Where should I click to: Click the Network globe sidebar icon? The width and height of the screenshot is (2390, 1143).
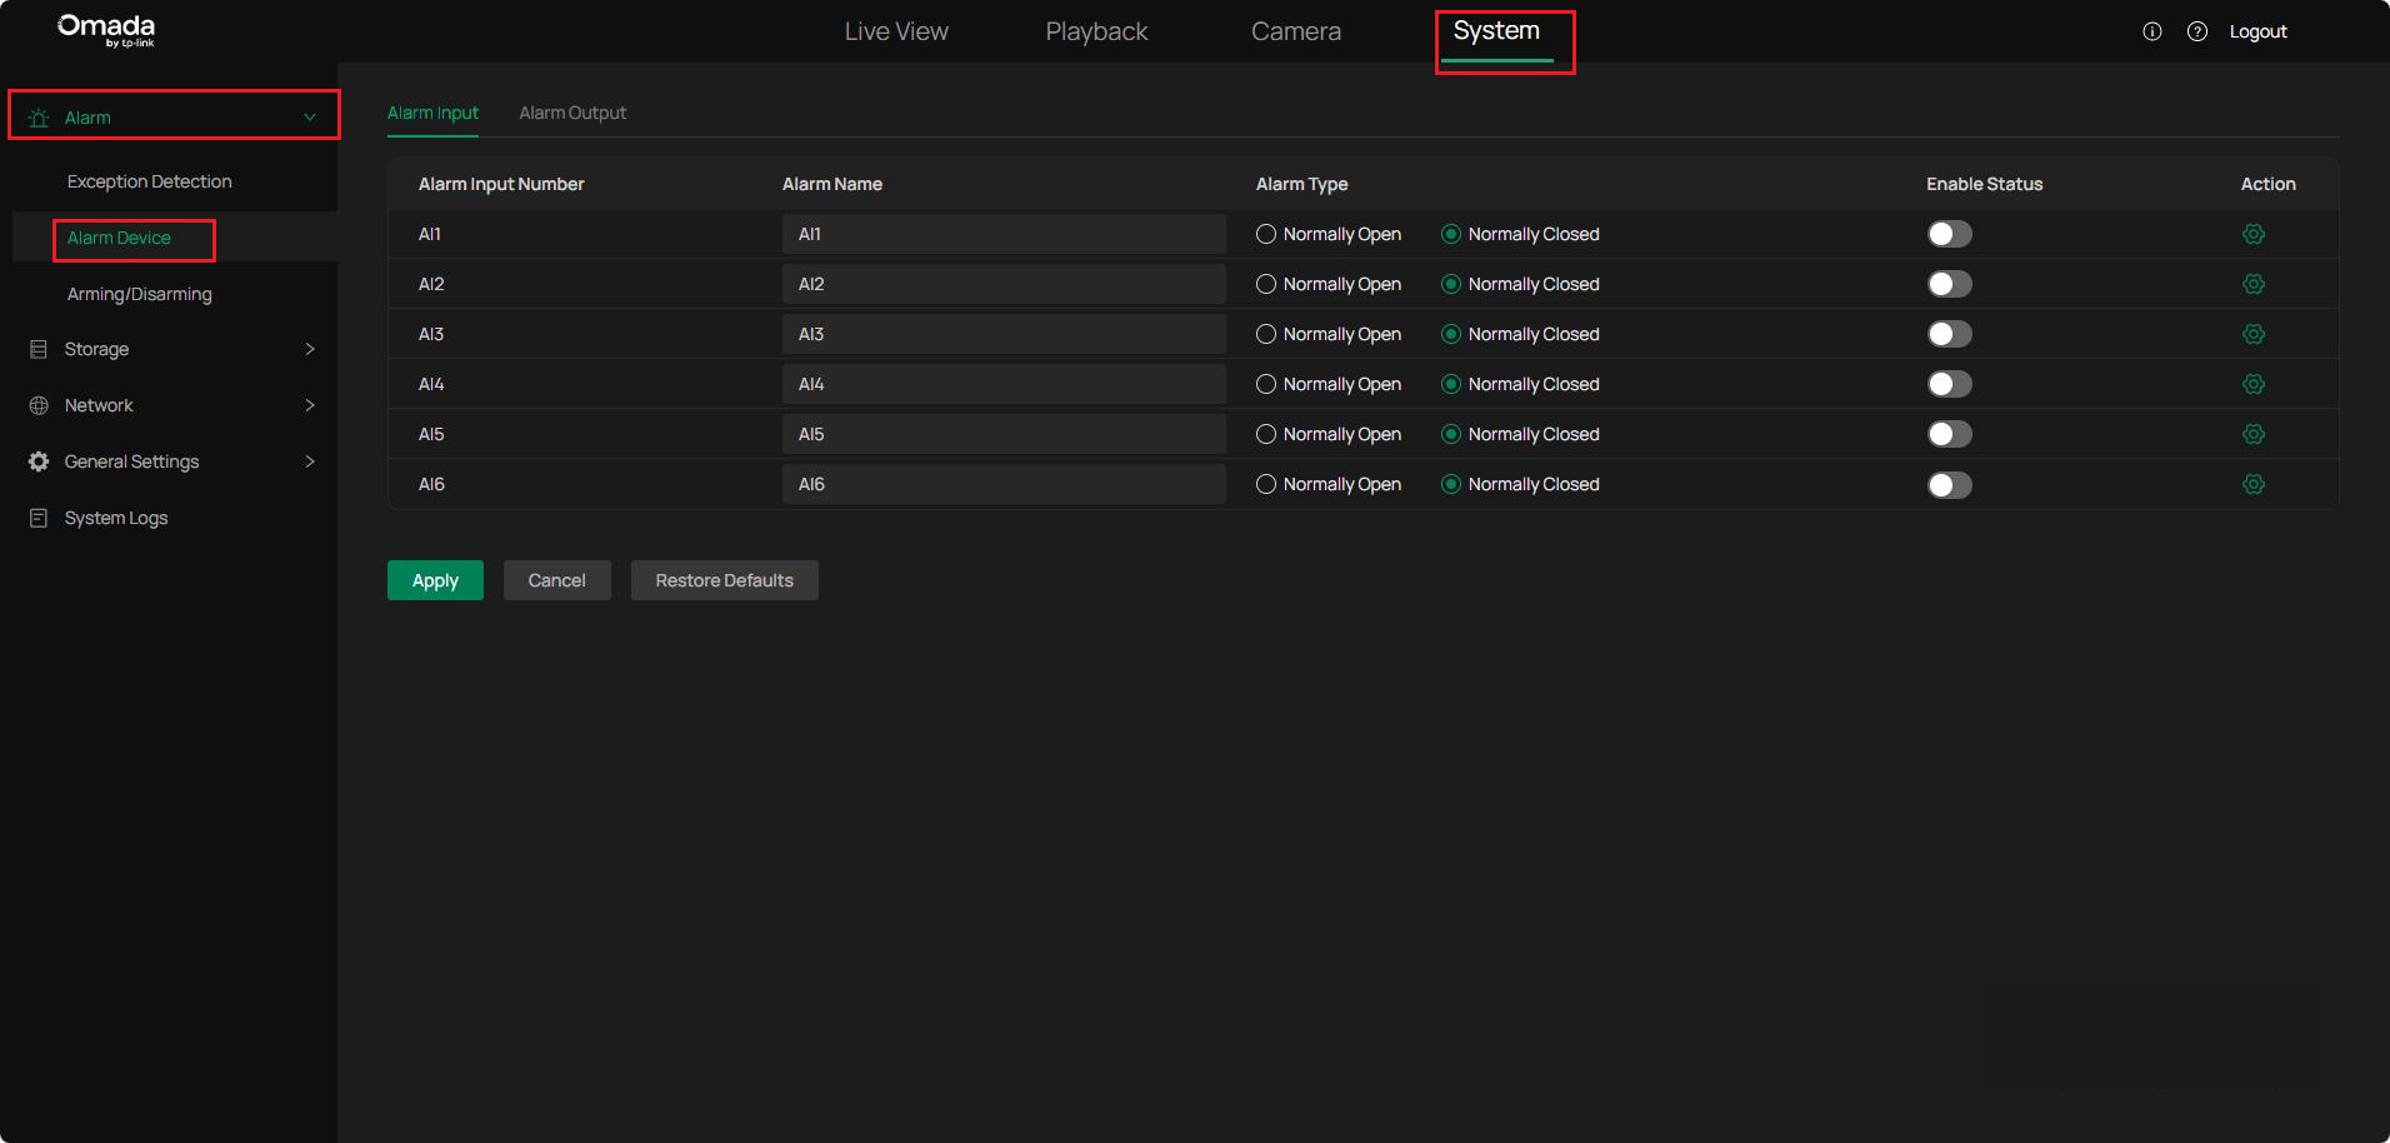pyautogui.click(x=38, y=405)
